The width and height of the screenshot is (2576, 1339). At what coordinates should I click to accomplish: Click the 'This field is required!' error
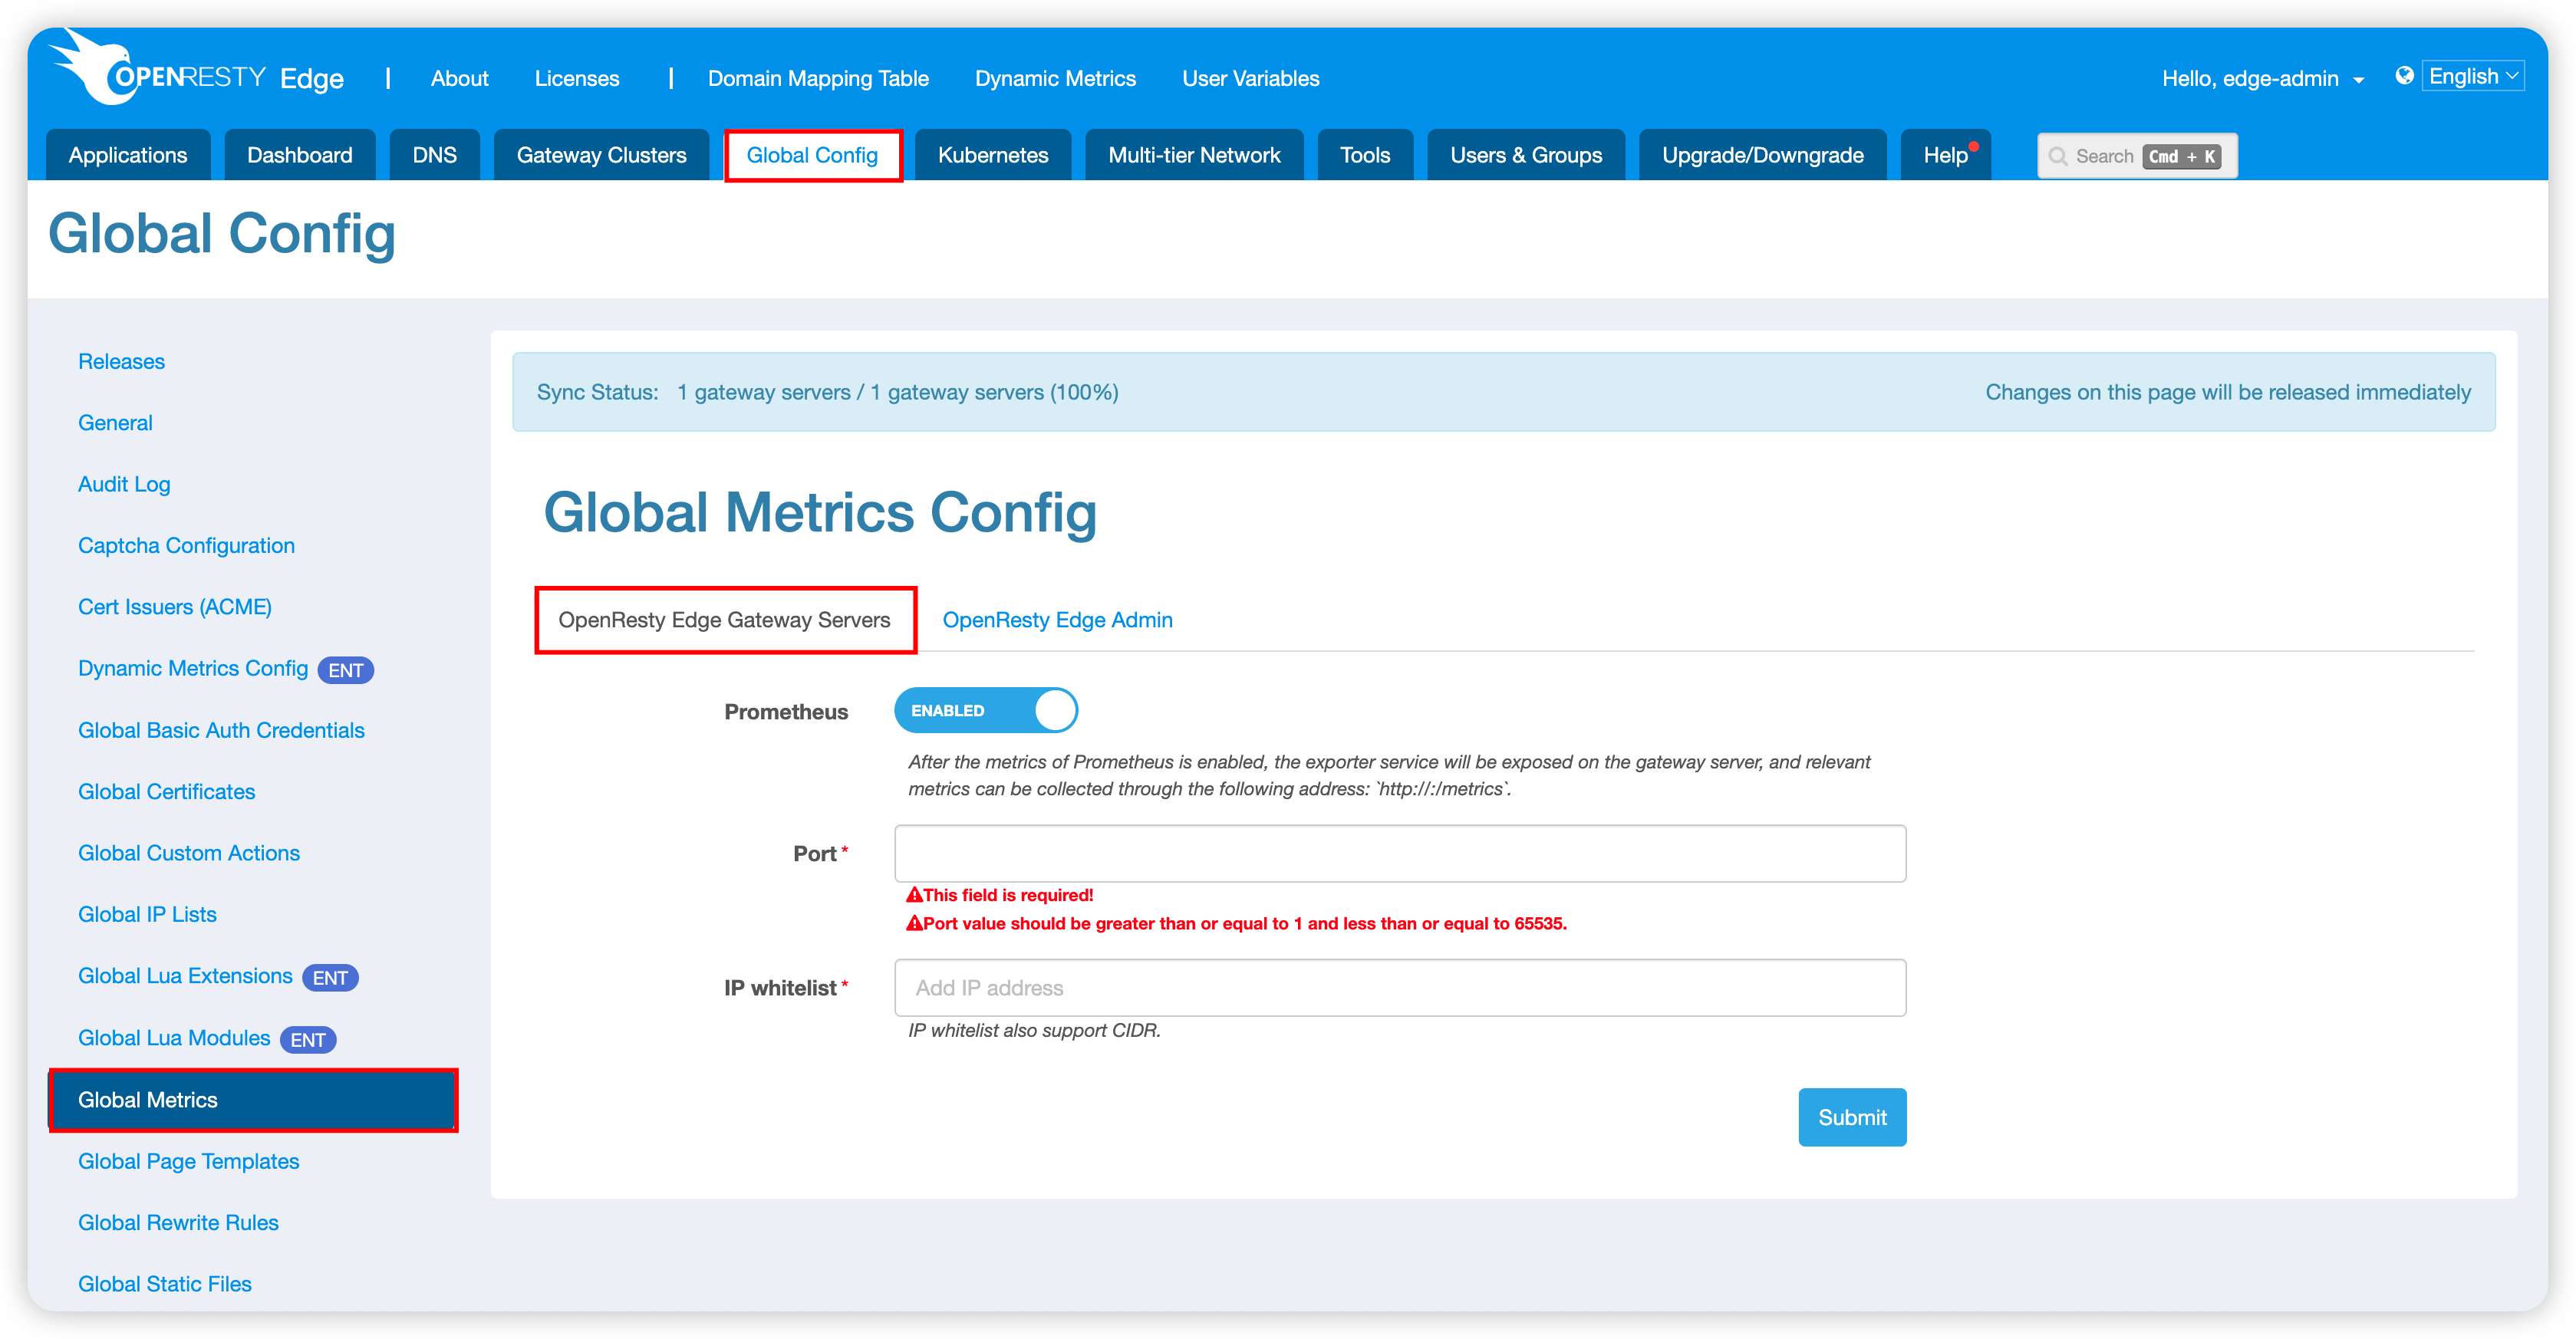click(x=1000, y=895)
